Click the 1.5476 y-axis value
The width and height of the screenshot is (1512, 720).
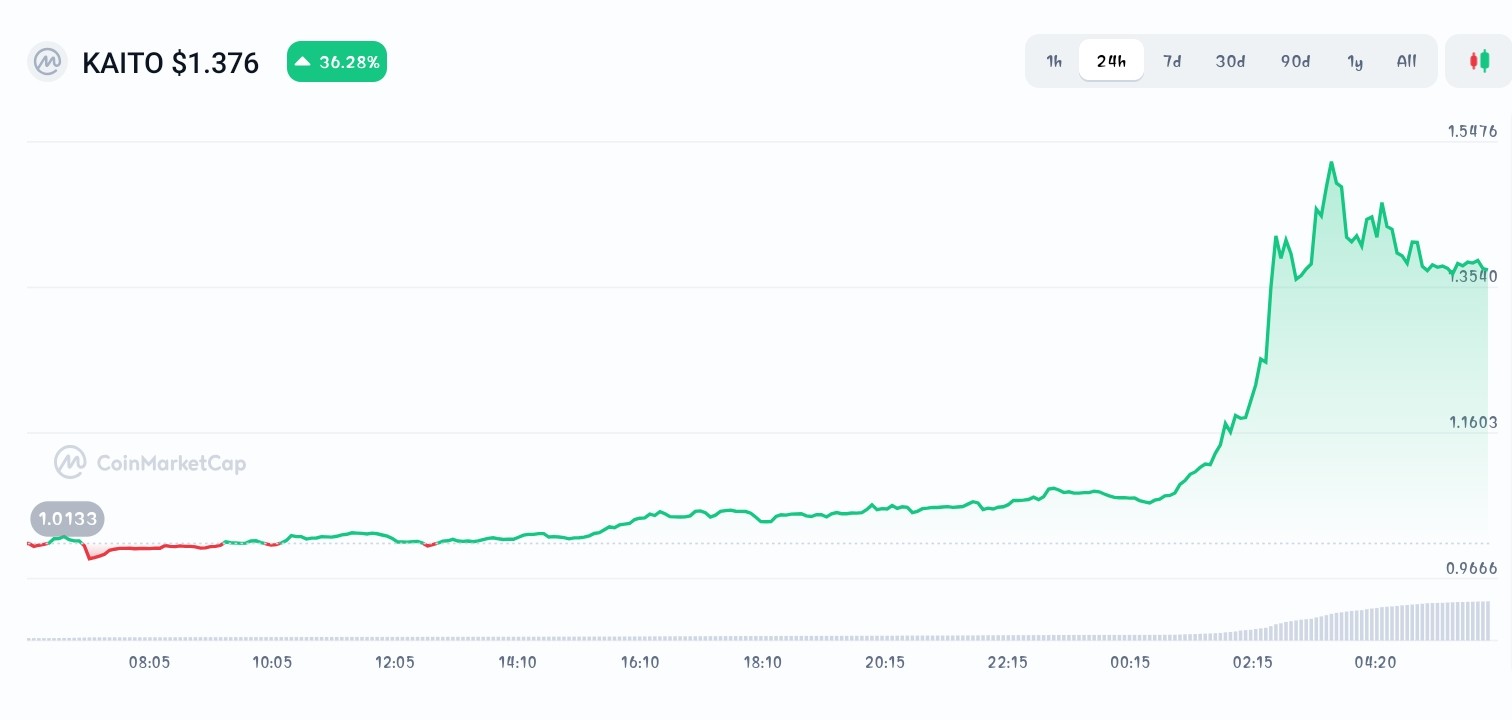coord(1472,131)
